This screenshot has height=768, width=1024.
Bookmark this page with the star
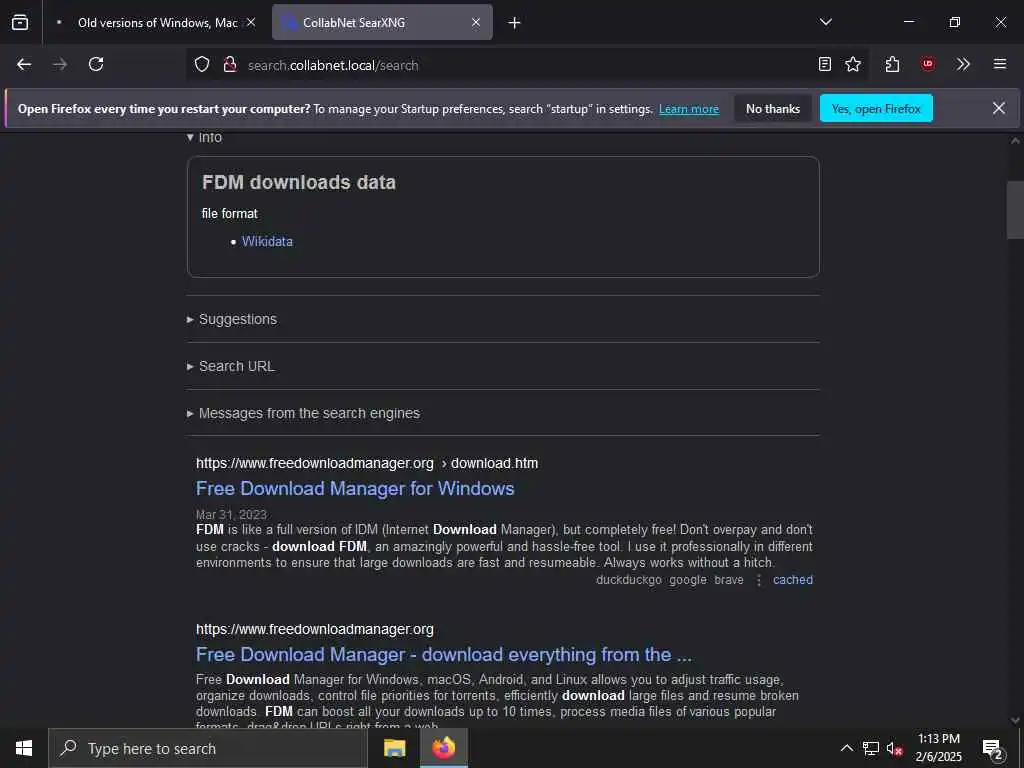tap(853, 64)
